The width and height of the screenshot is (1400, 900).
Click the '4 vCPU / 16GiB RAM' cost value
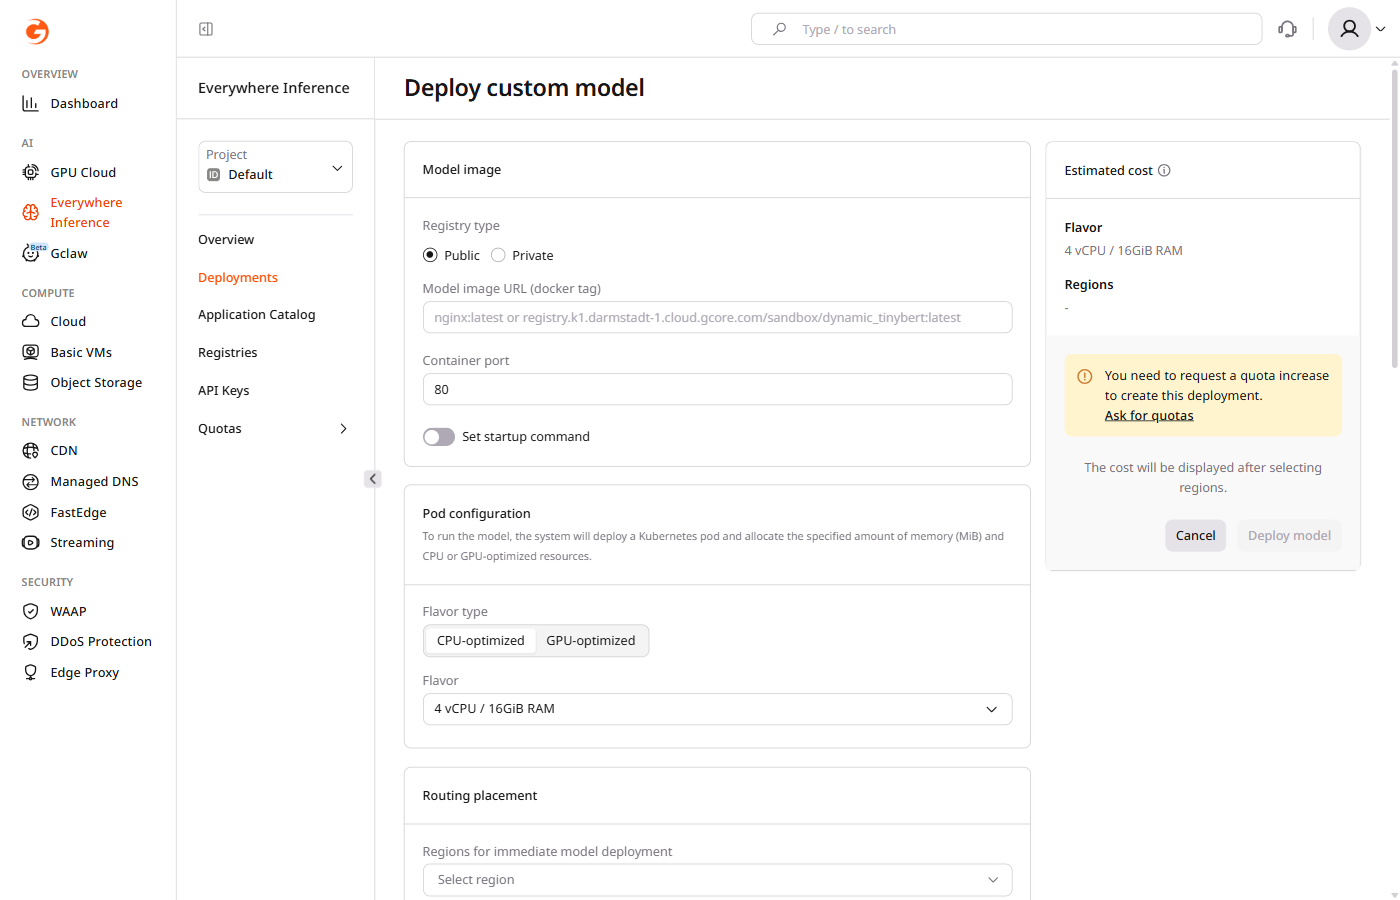pyautogui.click(x=1123, y=251)
